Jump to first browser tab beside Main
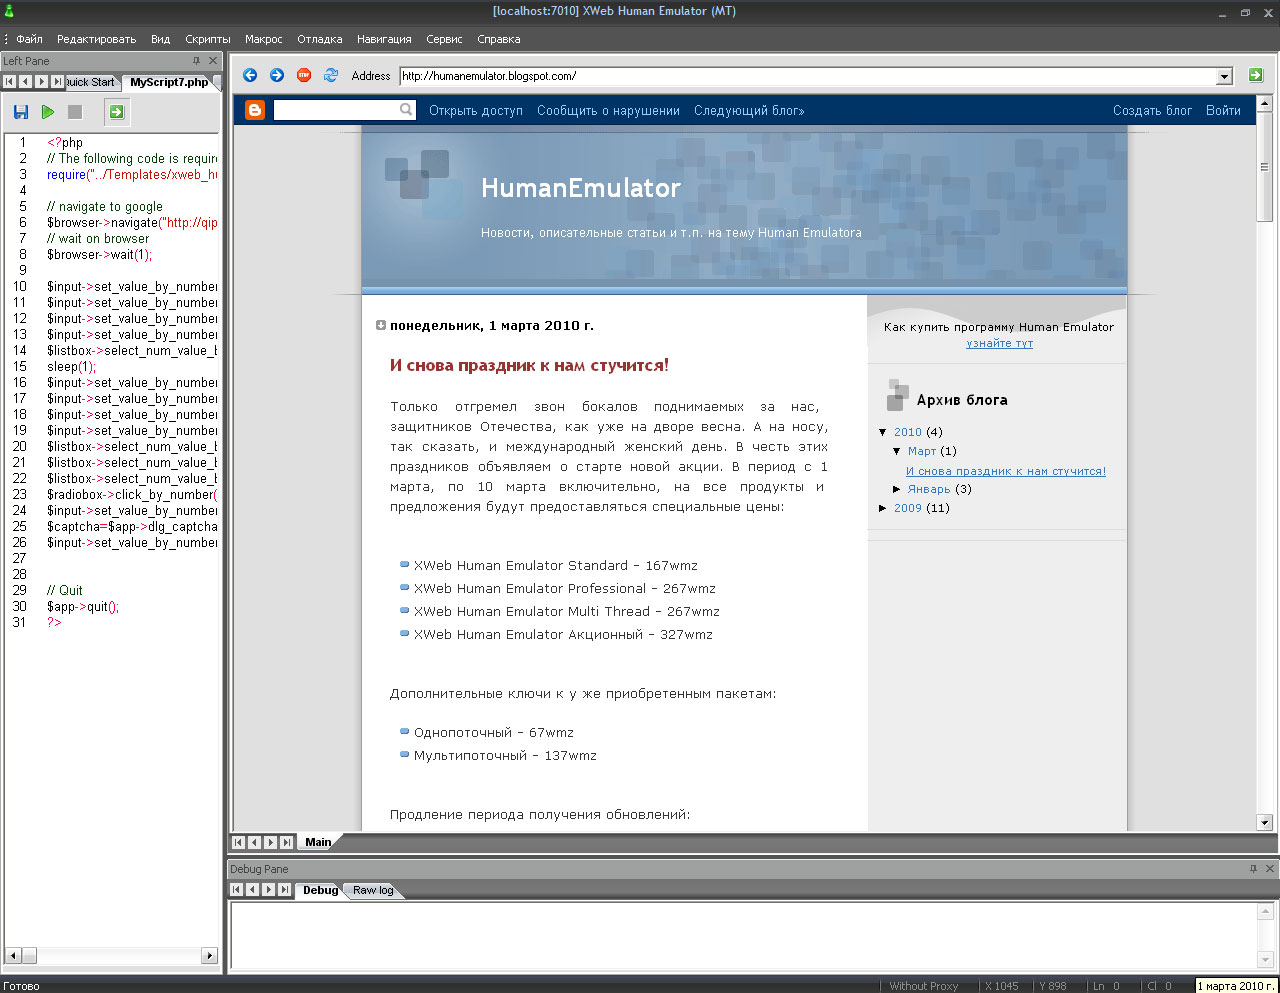The image size is (1280, 993). (238, 842)
